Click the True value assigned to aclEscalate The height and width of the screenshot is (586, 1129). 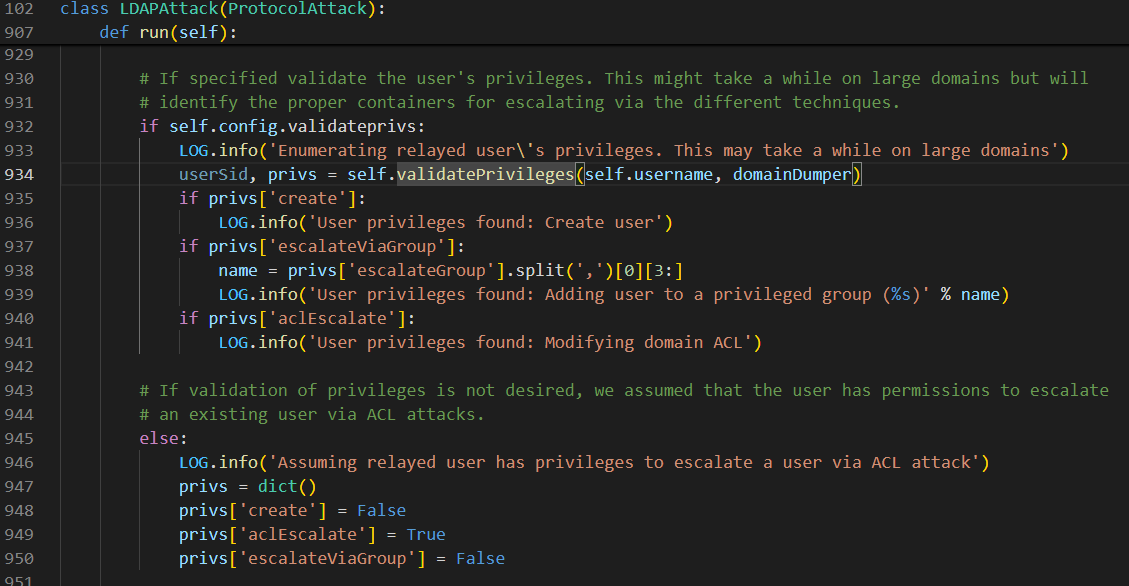click(426, 534)
